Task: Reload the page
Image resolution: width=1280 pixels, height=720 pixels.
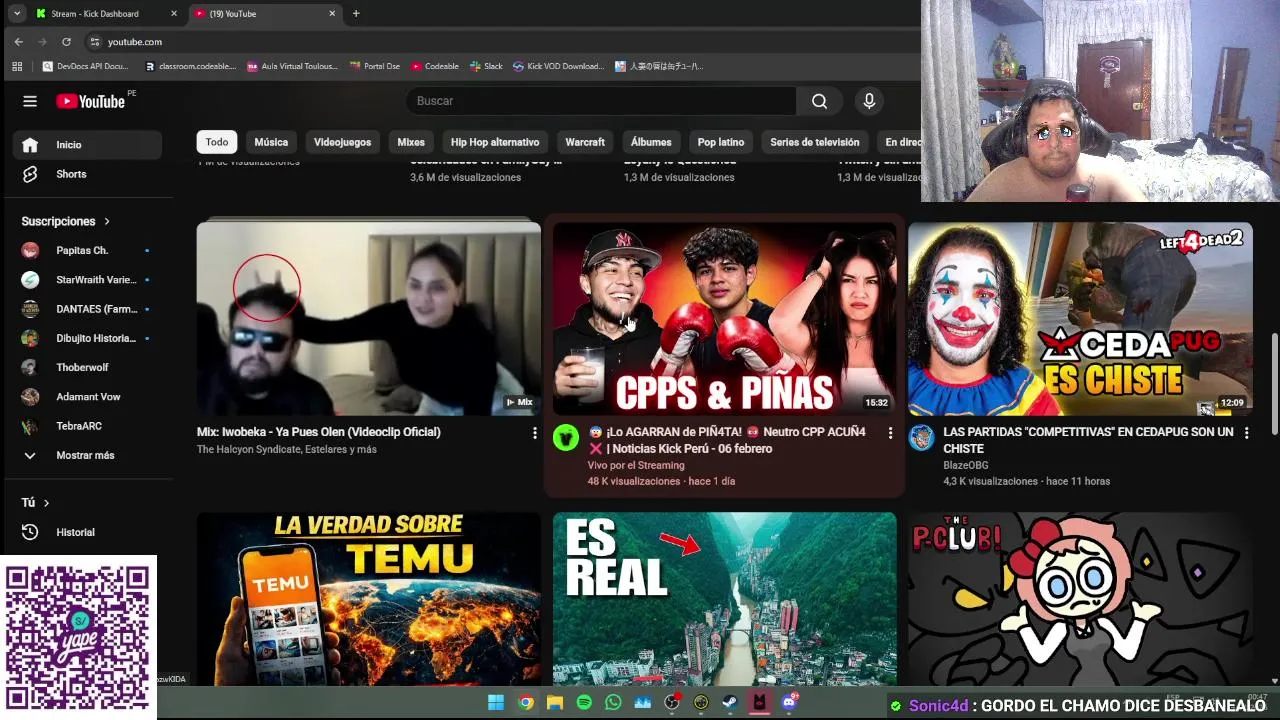Action: [66, 42]
